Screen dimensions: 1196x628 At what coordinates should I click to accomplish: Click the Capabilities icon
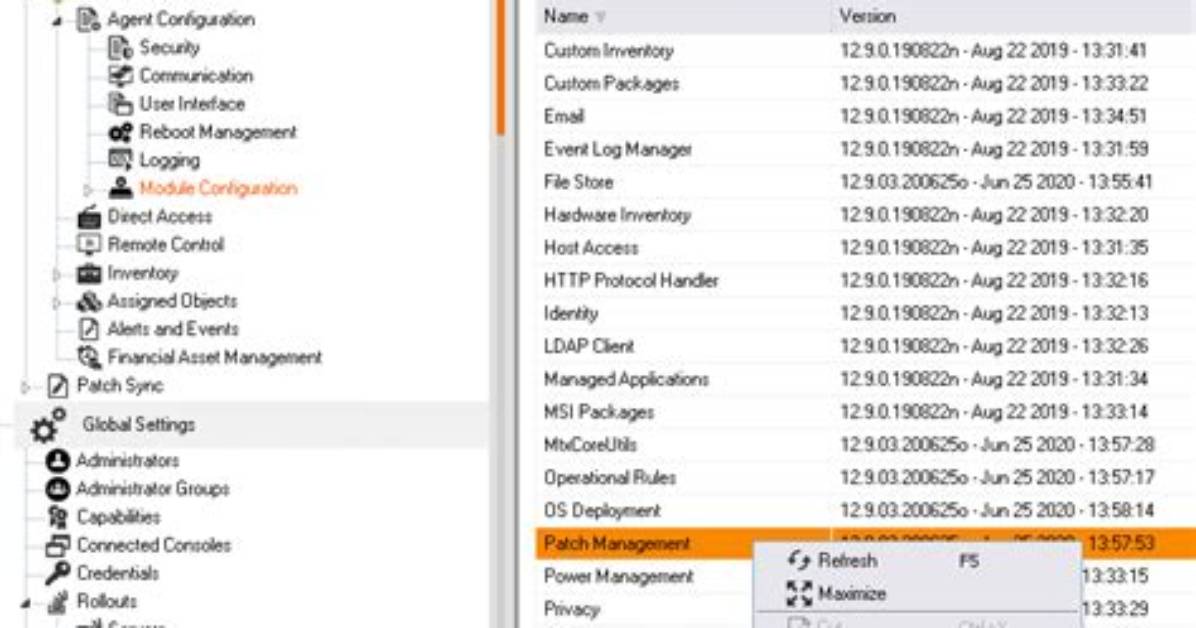(58, 517)
